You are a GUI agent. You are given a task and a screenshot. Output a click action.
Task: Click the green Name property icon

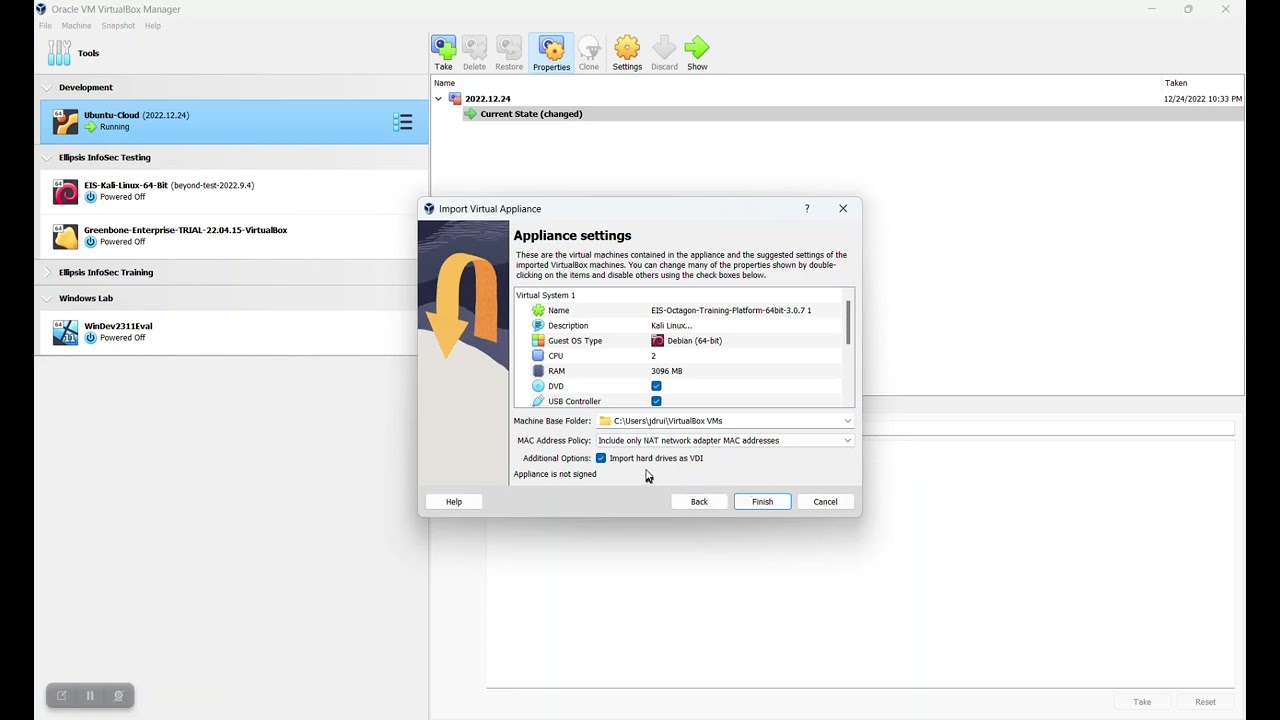(x=538, y=310)
